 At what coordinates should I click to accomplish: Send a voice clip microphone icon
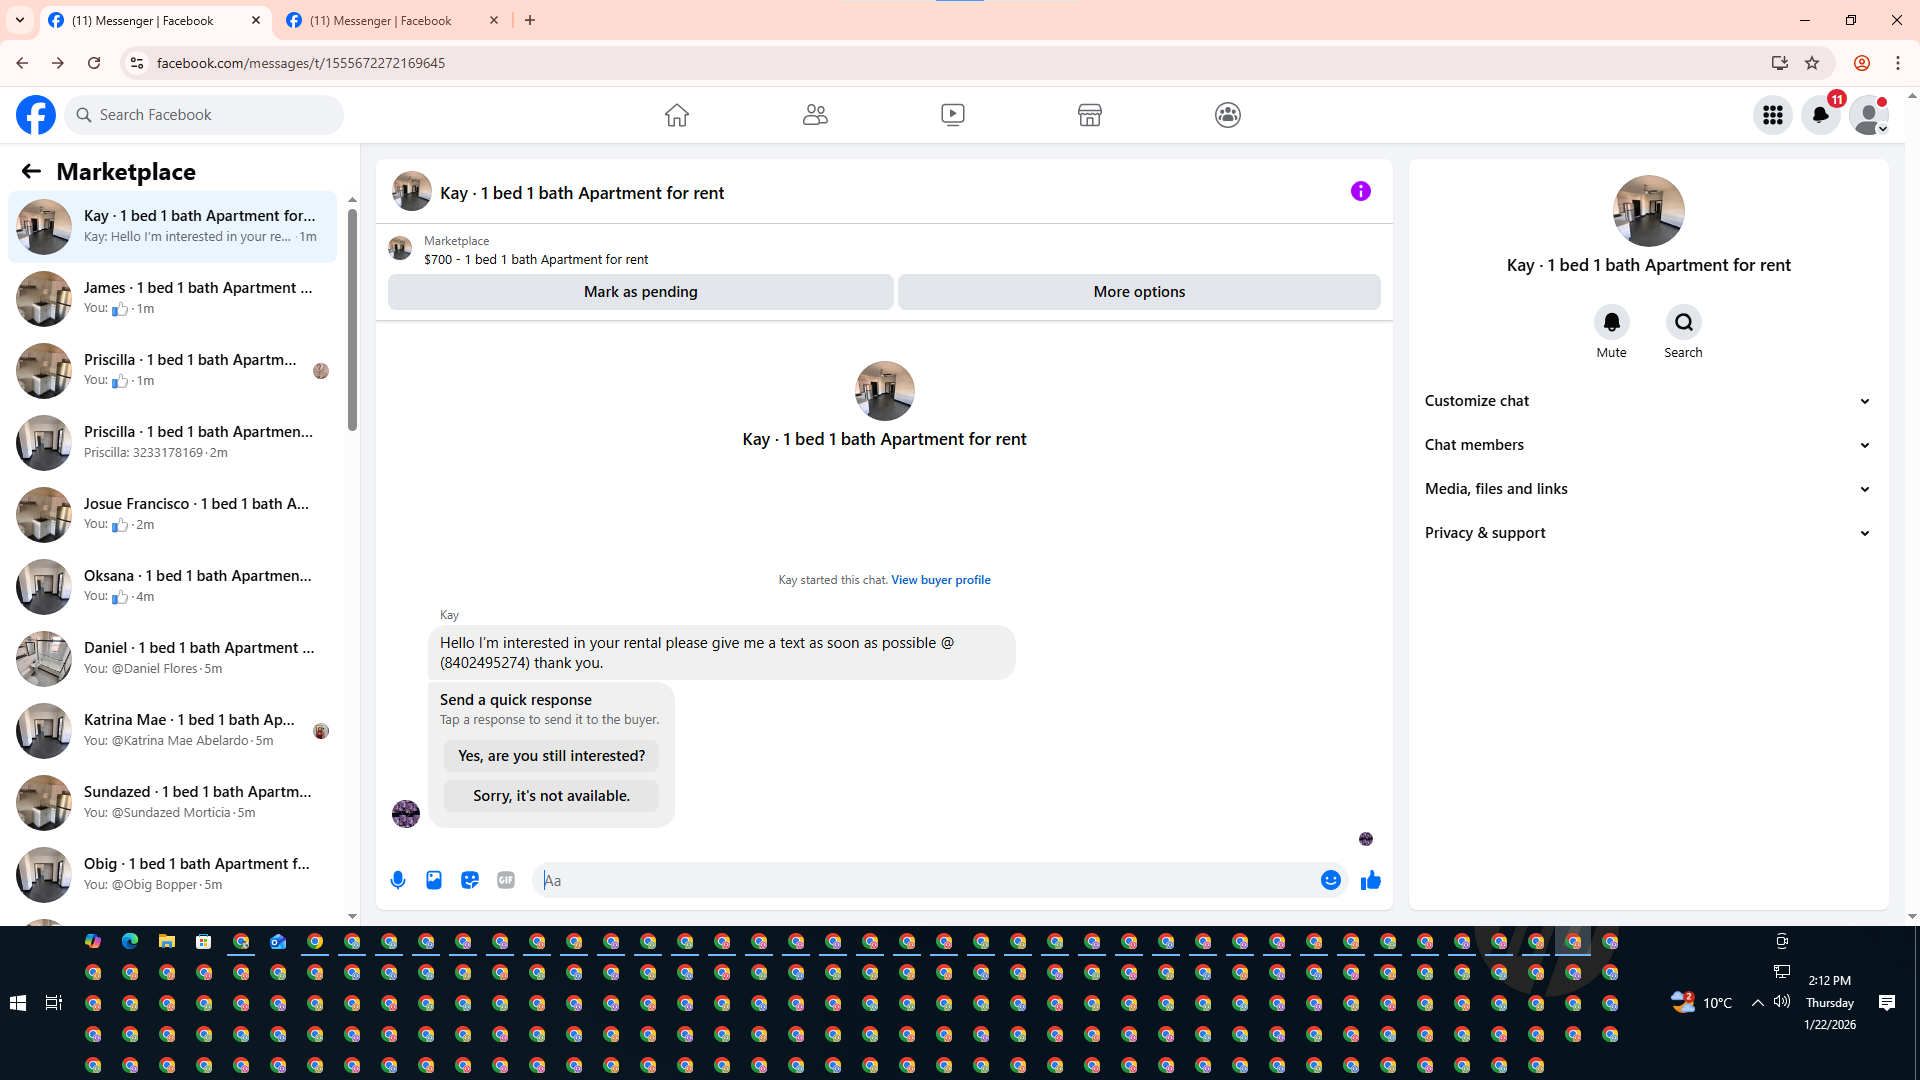click(x=398, y=880)
